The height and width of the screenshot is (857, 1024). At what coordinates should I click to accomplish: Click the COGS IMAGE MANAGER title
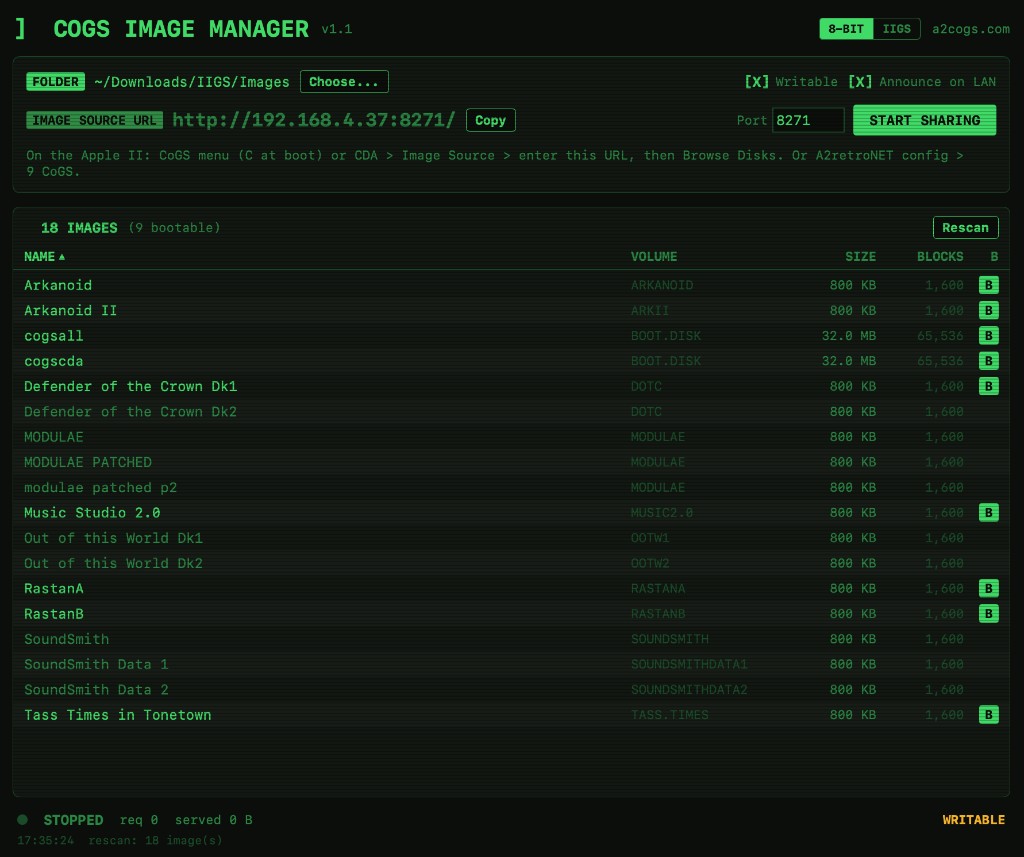(181, 29)
